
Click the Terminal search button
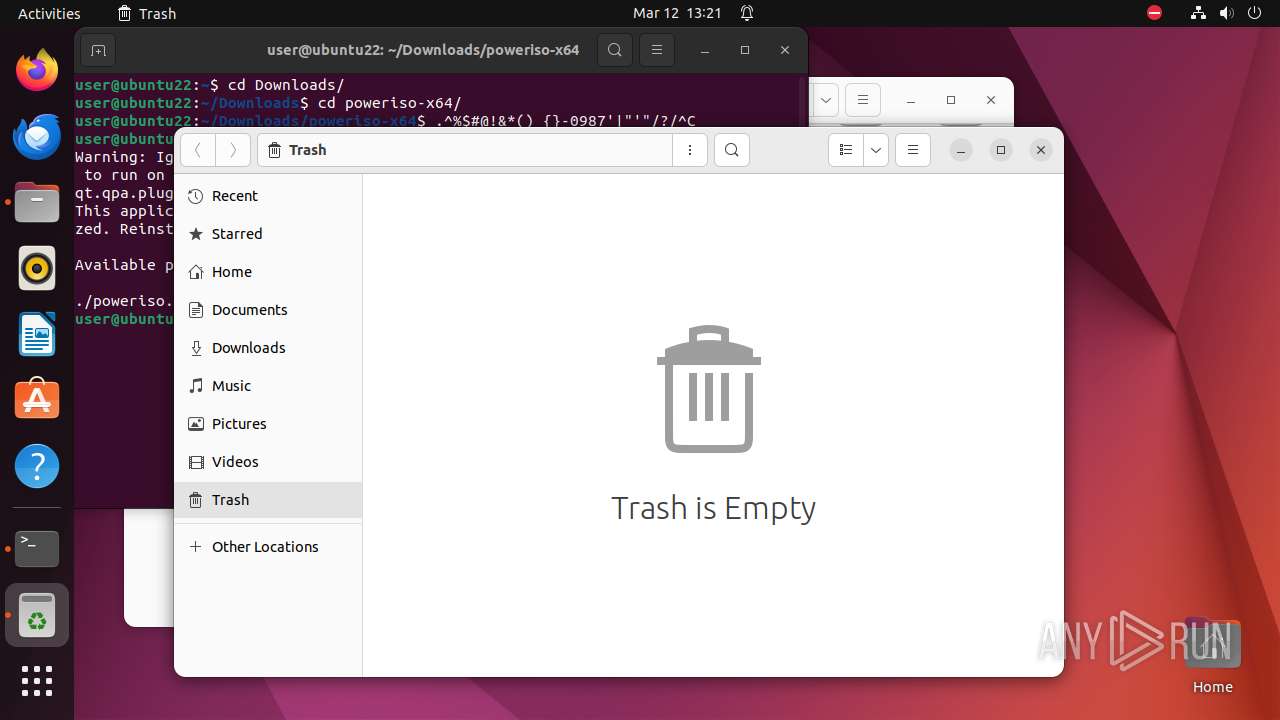(x=615, y=50)
